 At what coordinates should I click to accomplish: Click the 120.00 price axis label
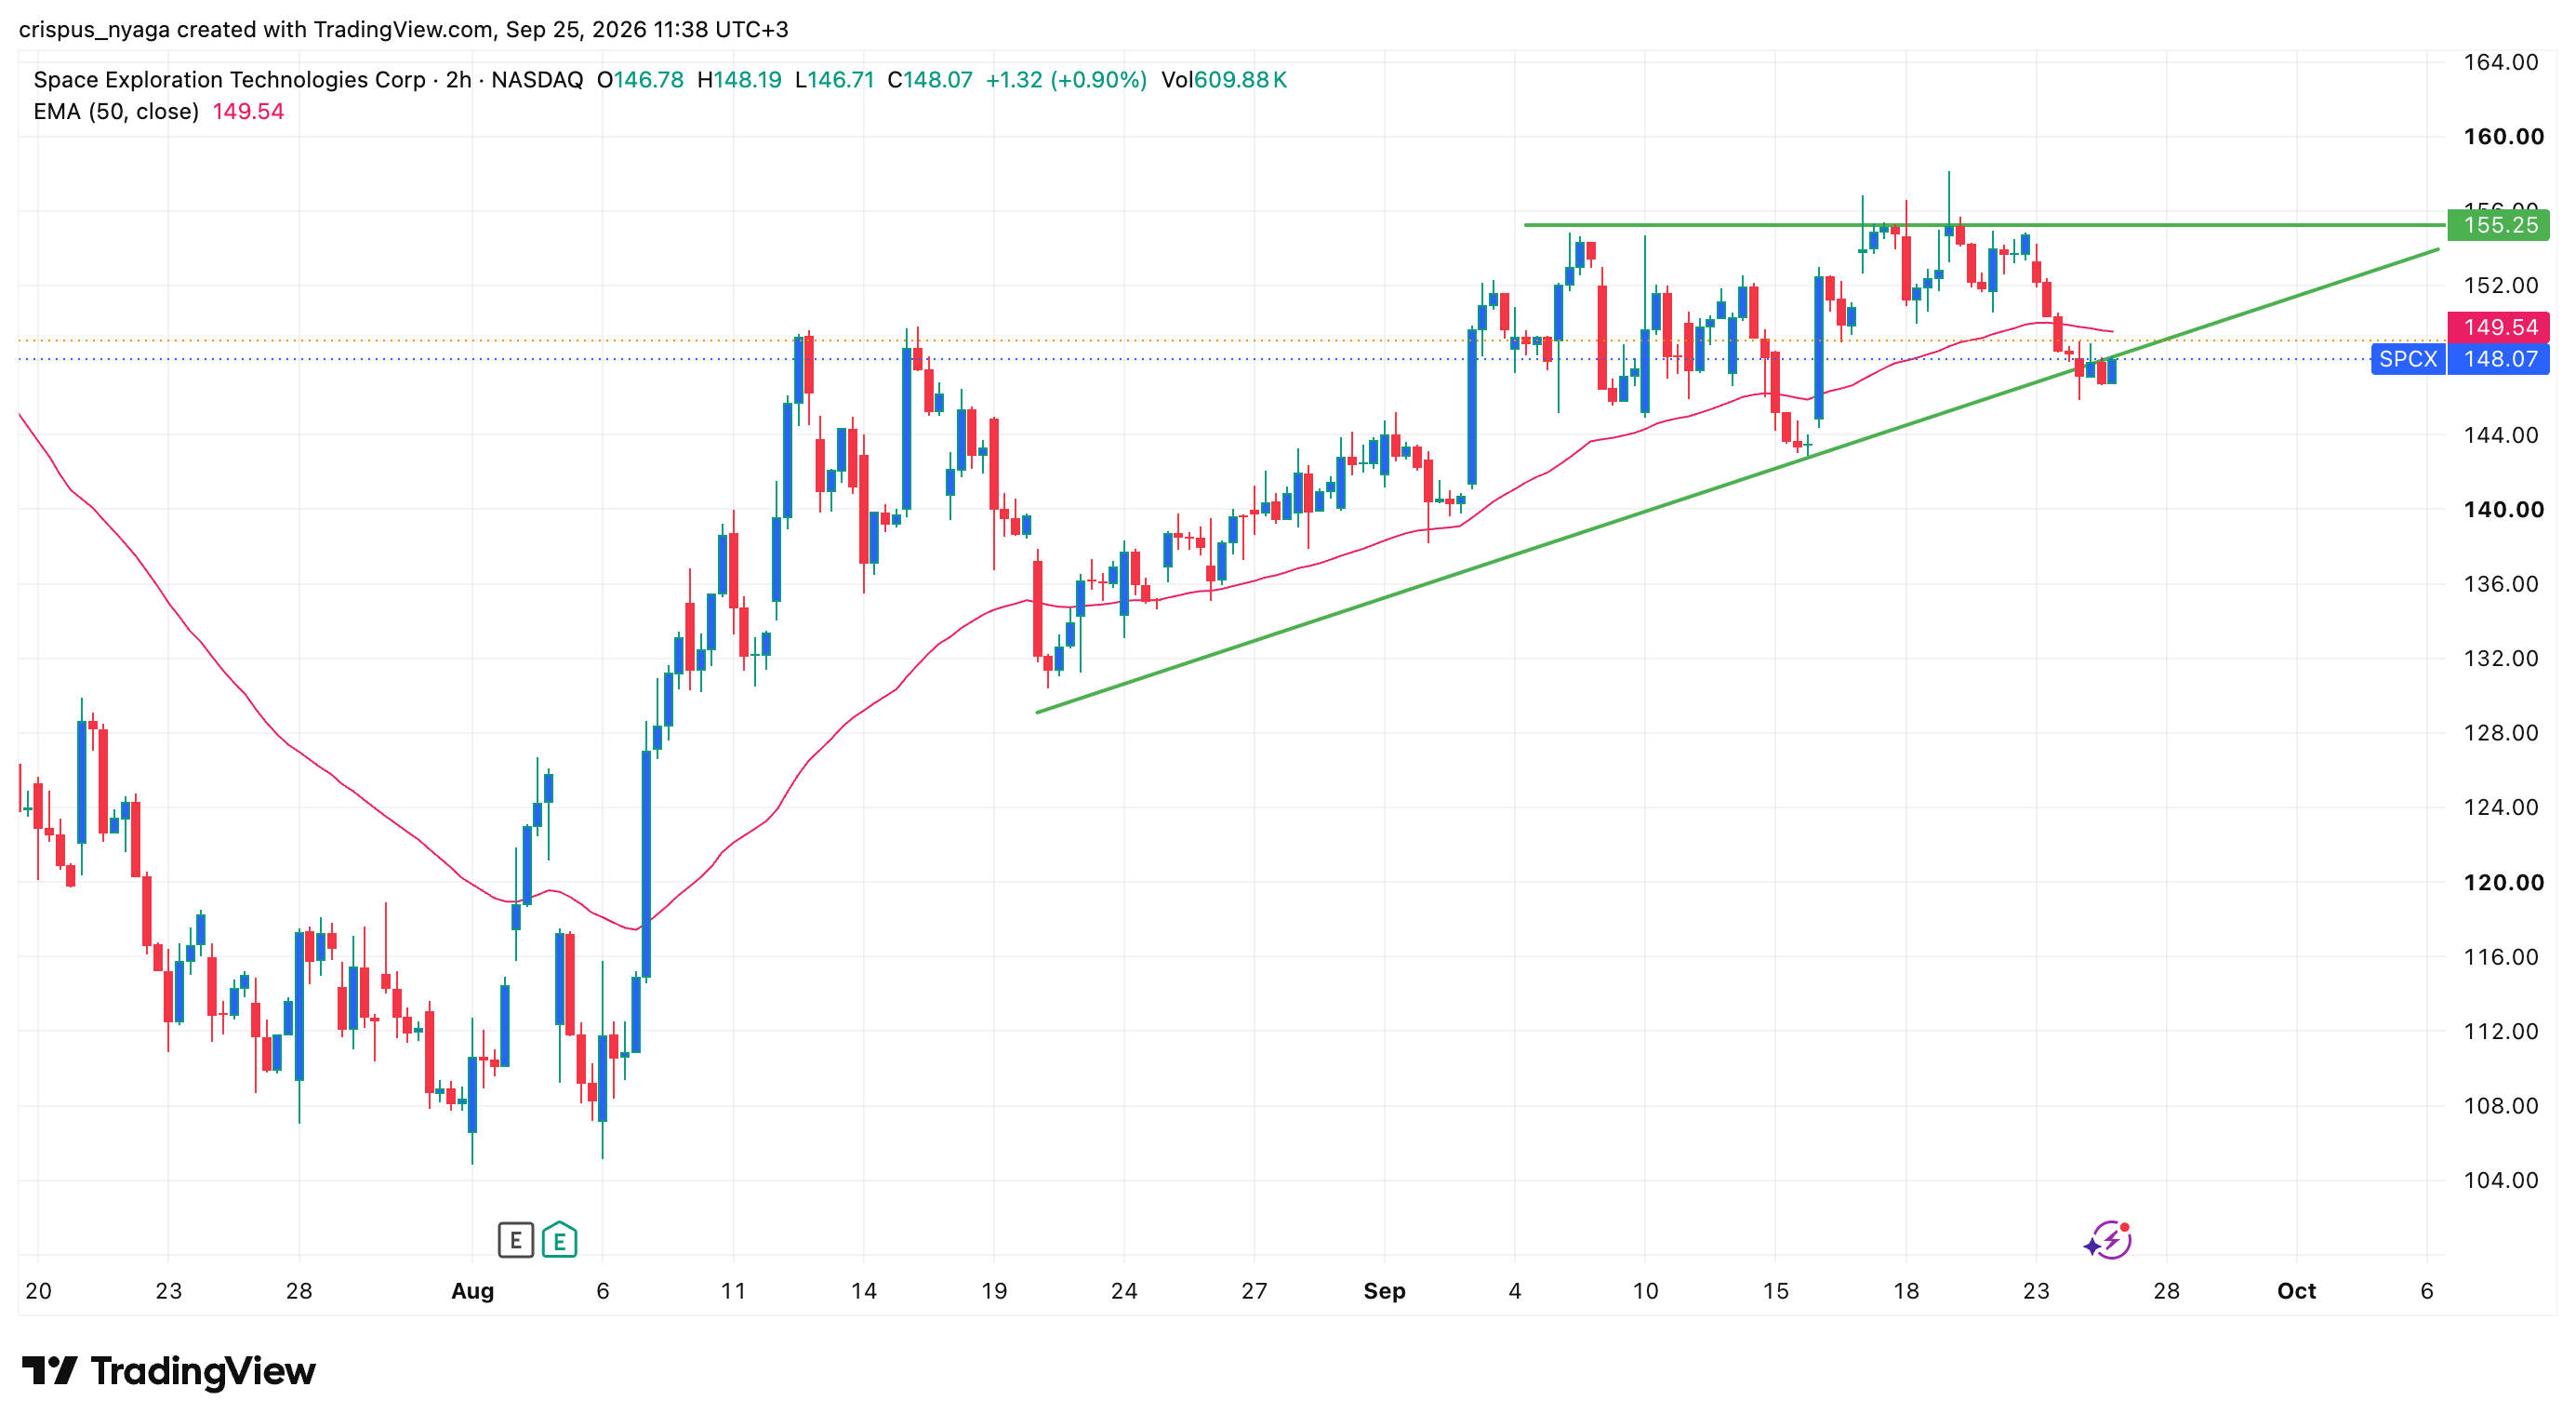click(x=2503, y=882)
